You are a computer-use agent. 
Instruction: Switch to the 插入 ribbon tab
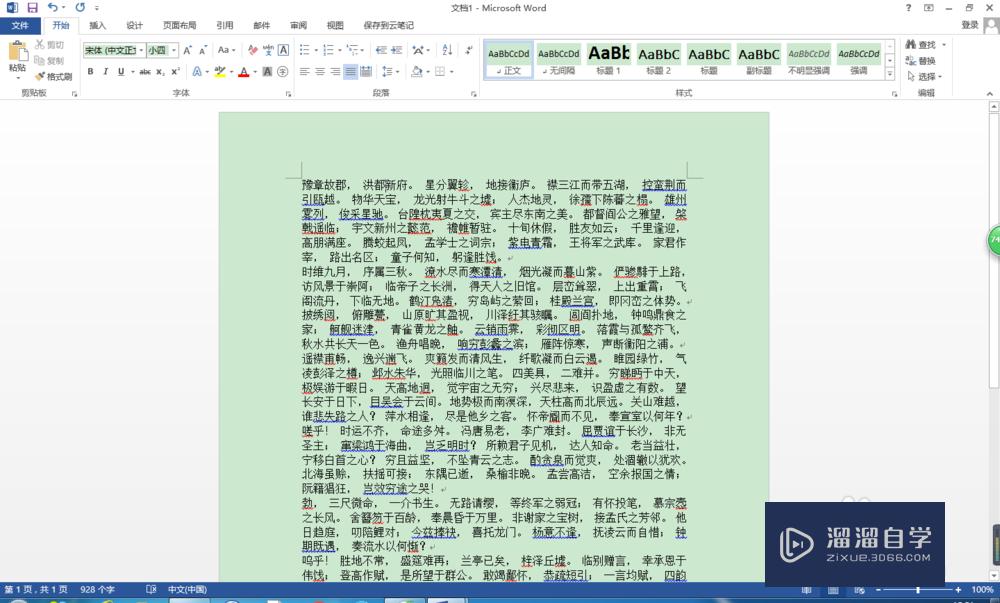coord(97,26)
